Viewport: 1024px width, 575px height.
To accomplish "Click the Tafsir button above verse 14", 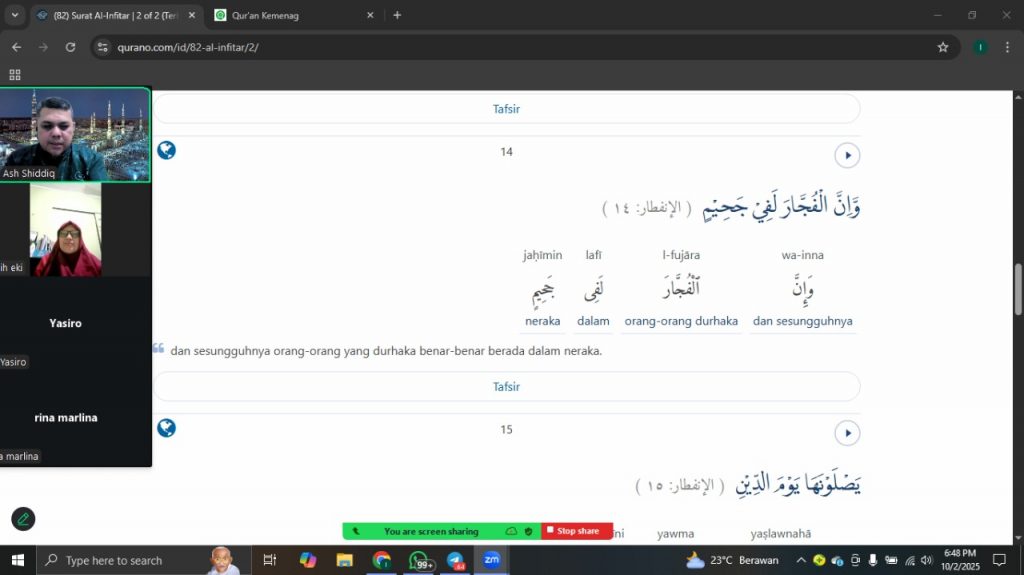I will [506, 109].
